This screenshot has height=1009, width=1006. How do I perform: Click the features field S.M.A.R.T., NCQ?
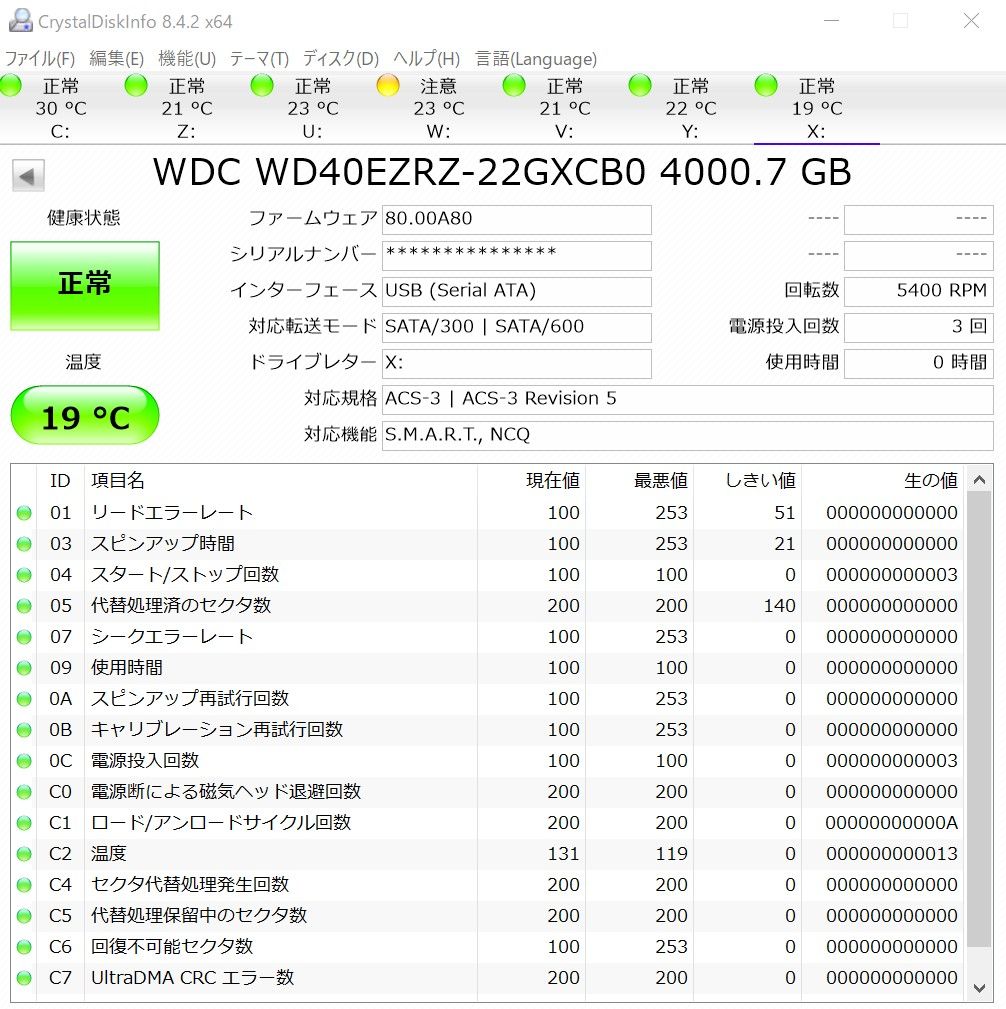pos(687,436)
